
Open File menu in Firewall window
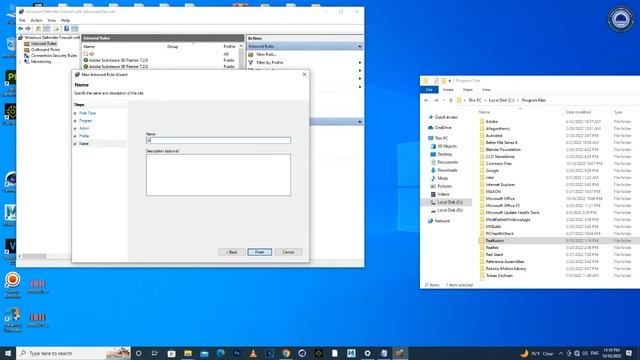click(22, 20)
